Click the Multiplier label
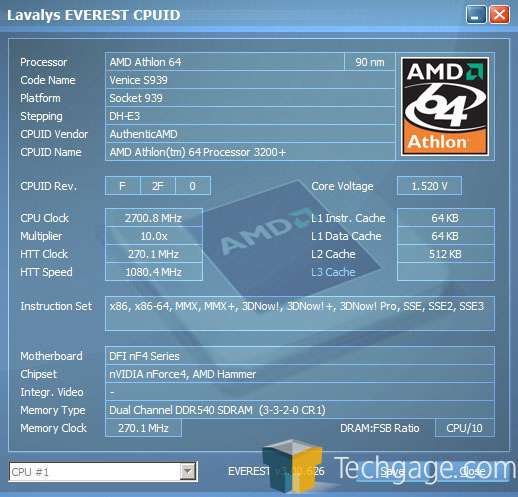Screen dimensions: 518x497 pos(41,236)
